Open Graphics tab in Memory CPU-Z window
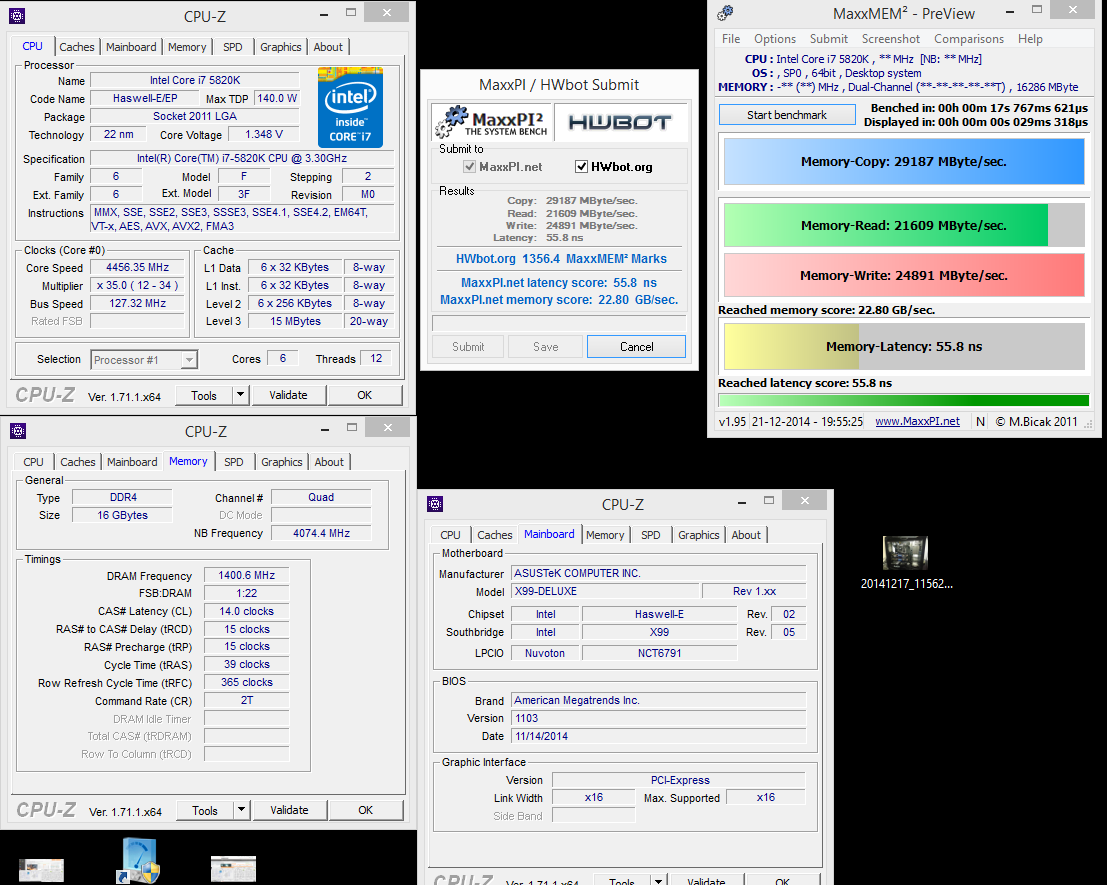The image size is (1107, 885). point(282,462)
